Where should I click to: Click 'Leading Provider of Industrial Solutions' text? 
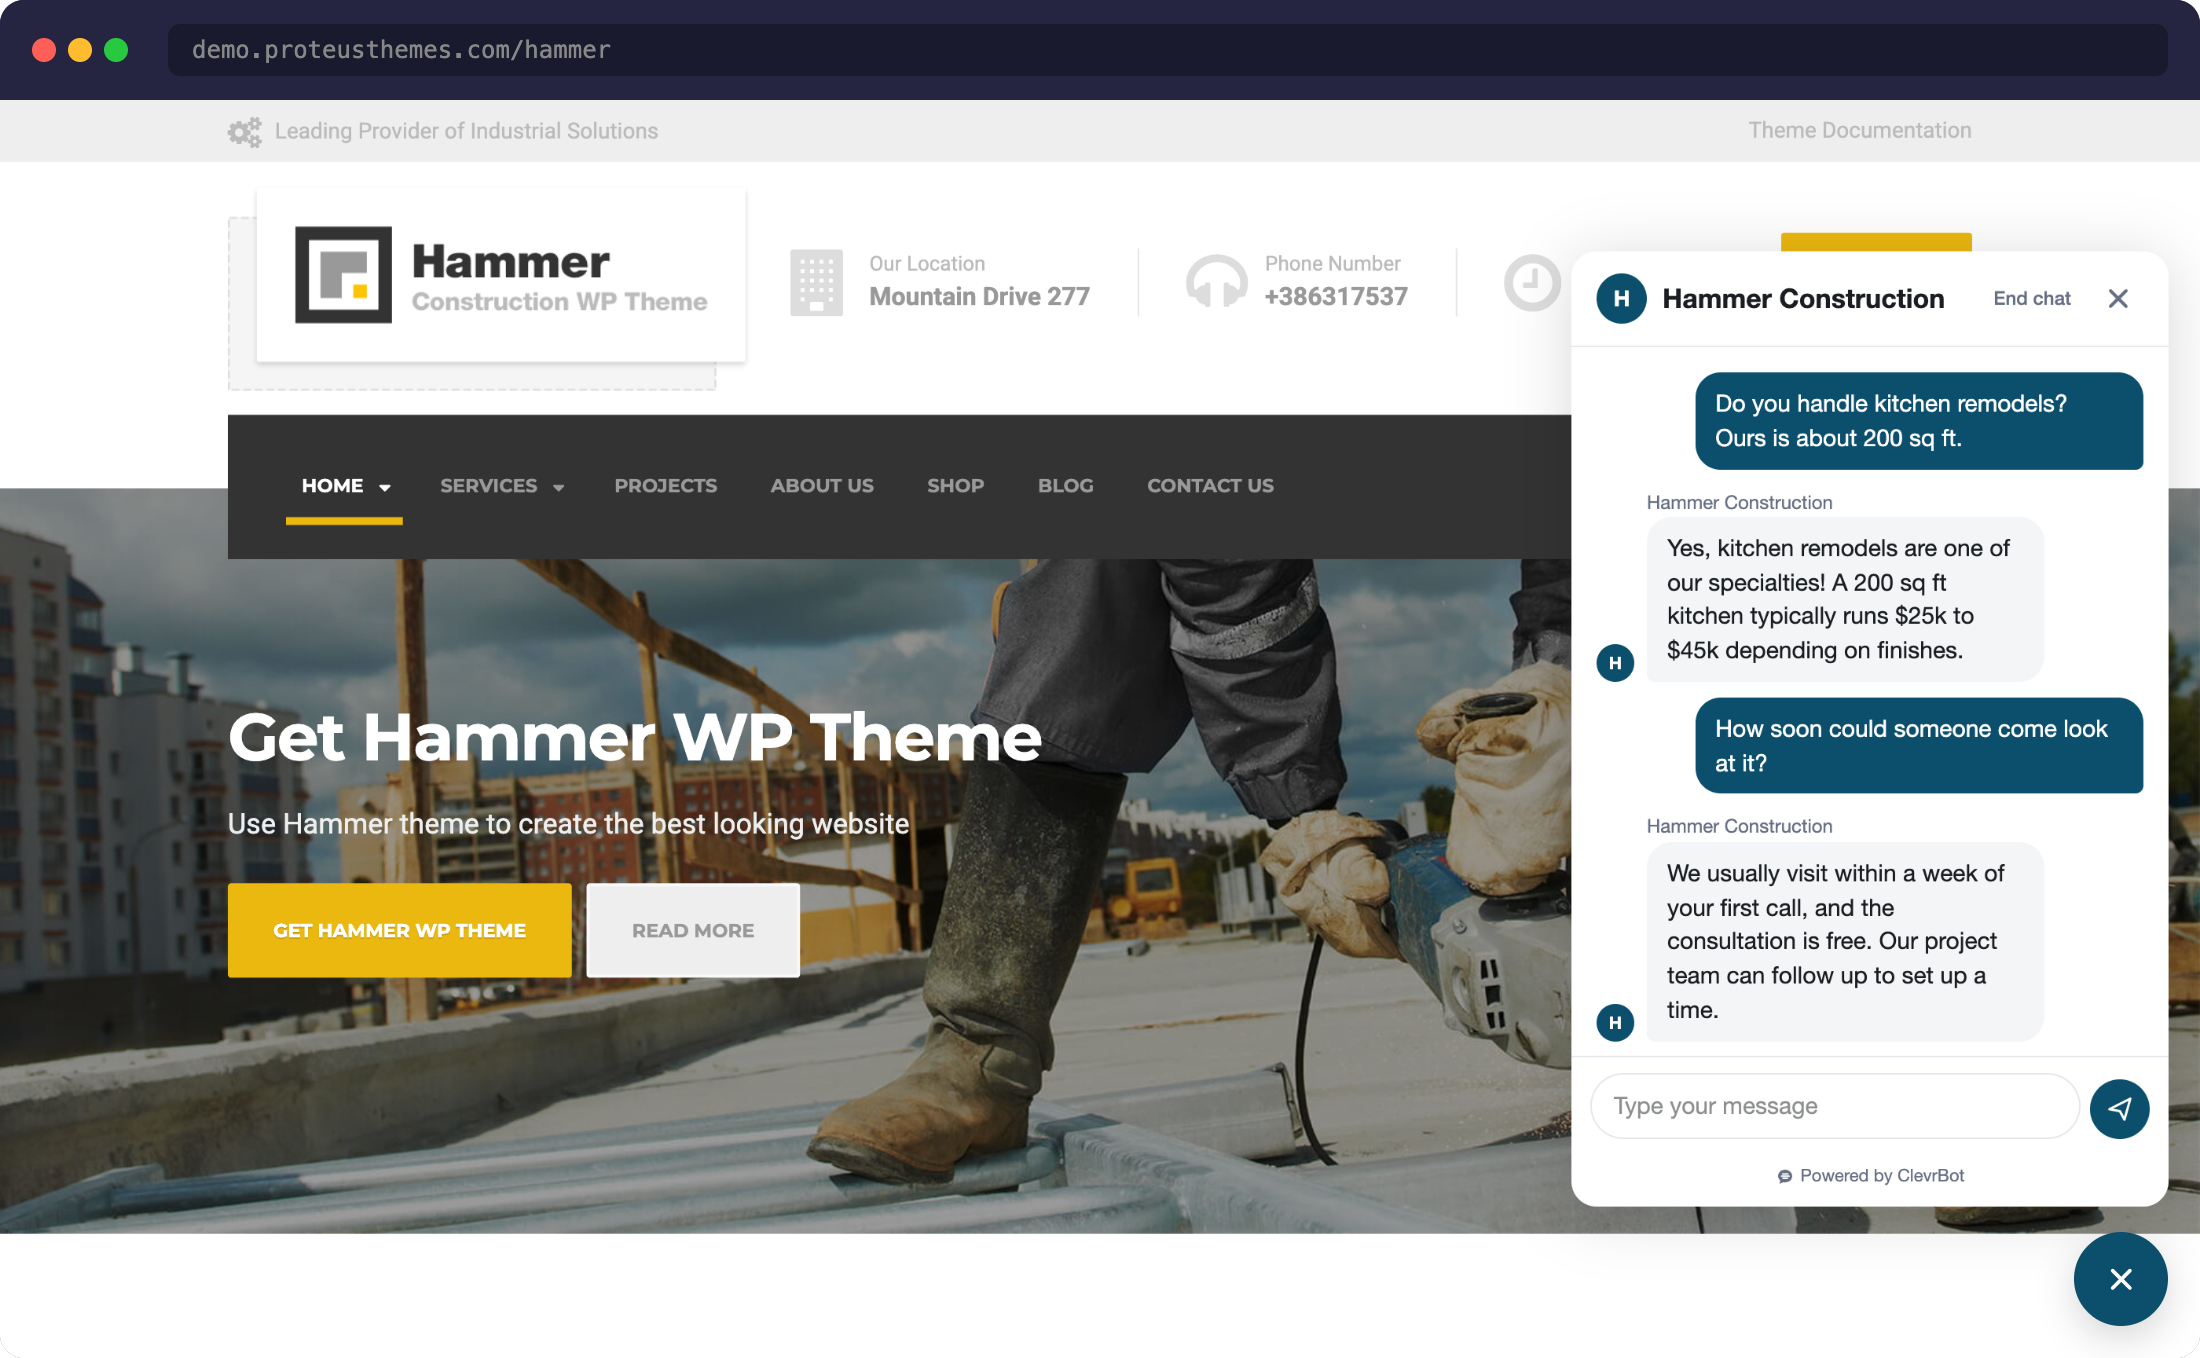[x=466, y=131]
